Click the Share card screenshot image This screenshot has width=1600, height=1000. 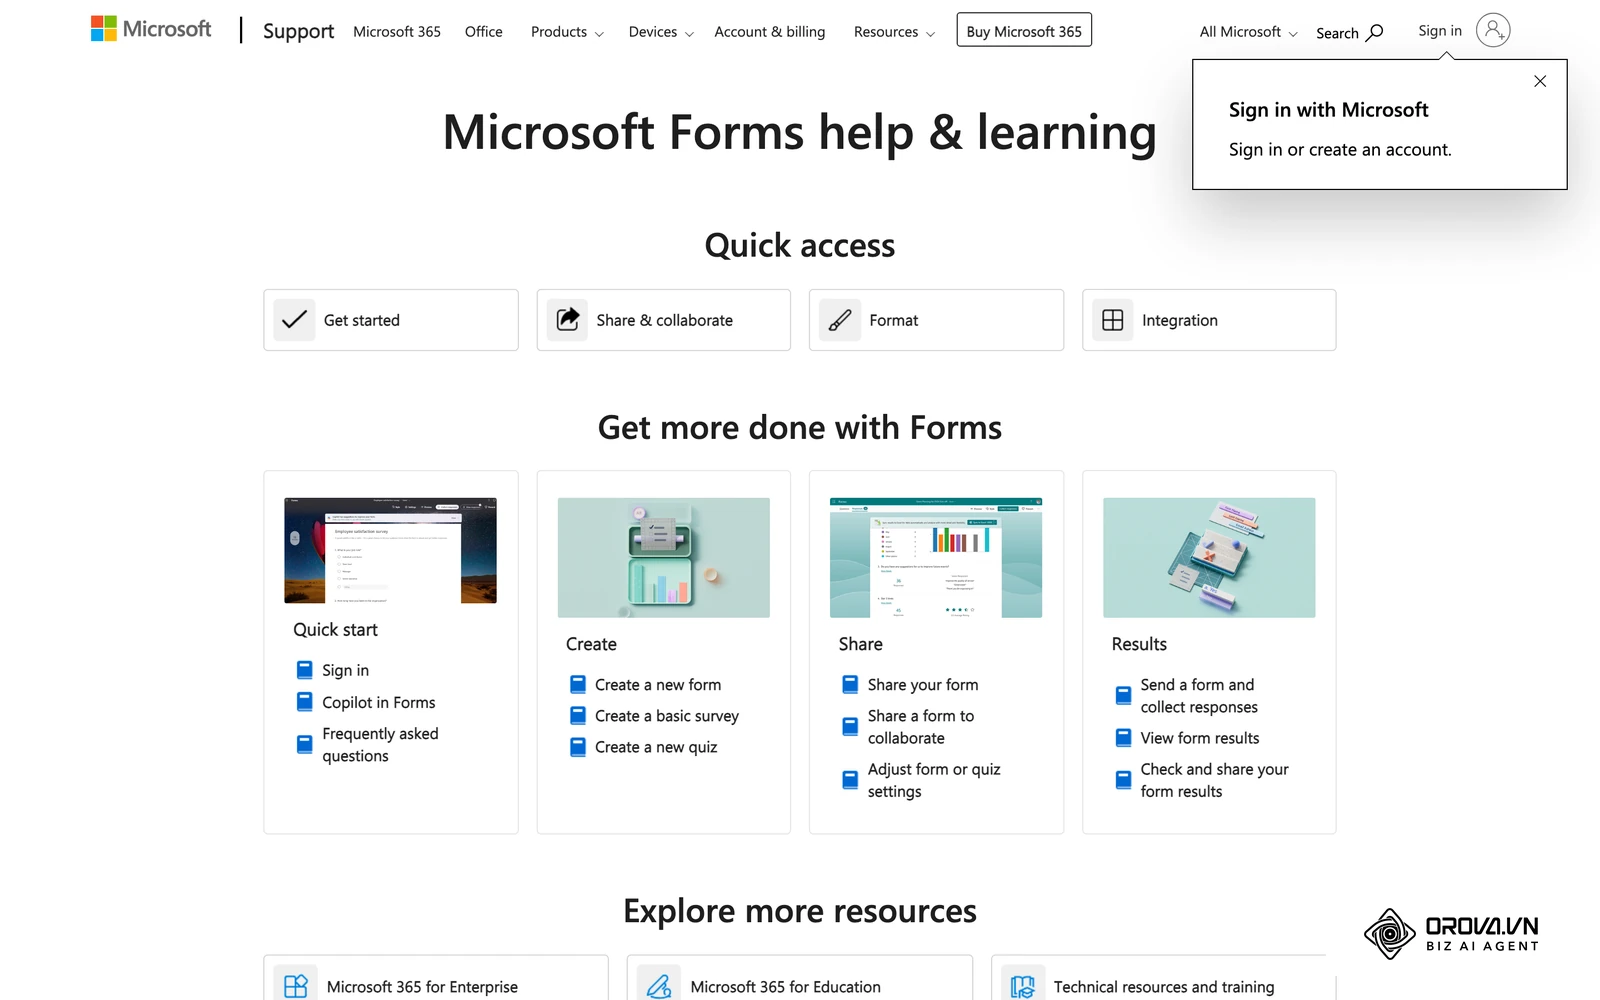click(x=936, y=557)
